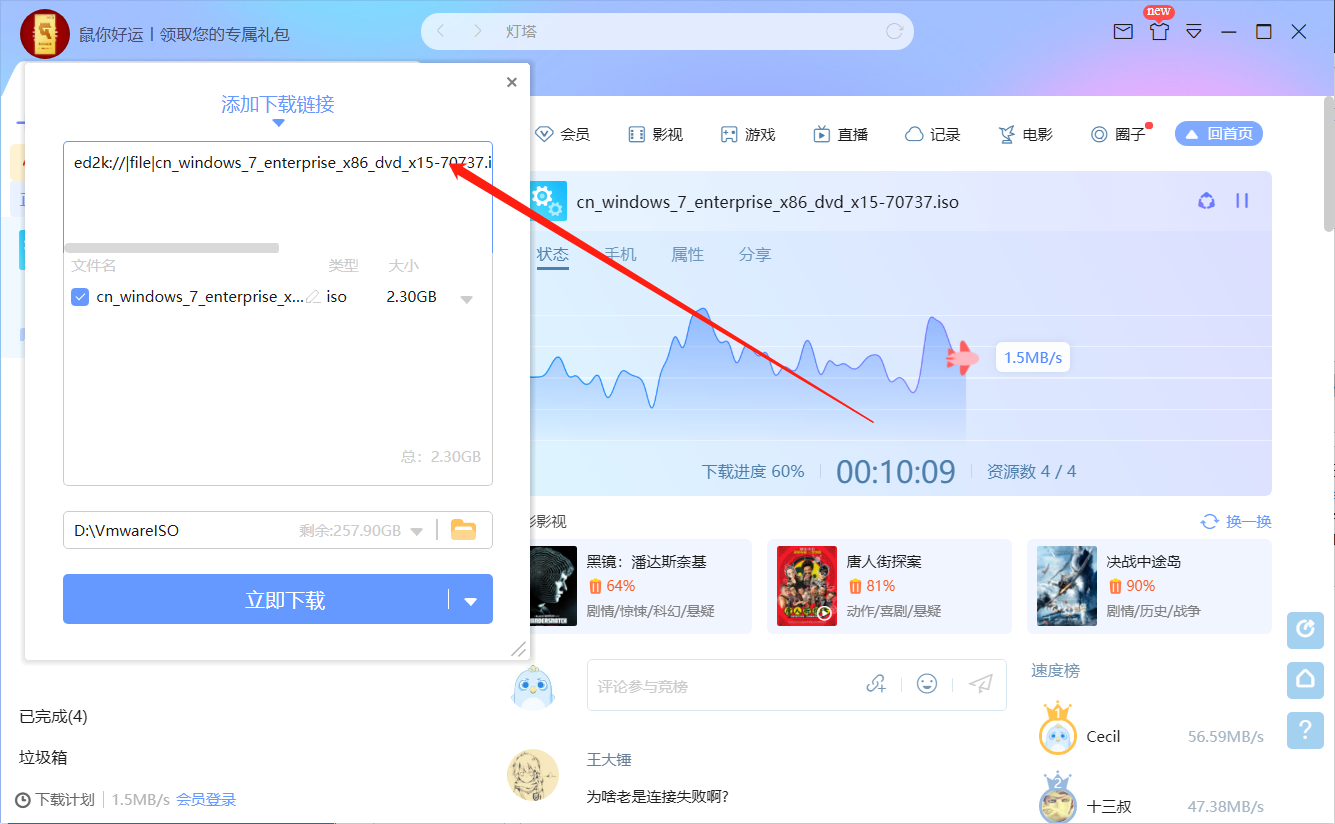Screen dimensions: 1335x824
Task: Click the 决战中途岛 title text
Action: pos(1144,561)
